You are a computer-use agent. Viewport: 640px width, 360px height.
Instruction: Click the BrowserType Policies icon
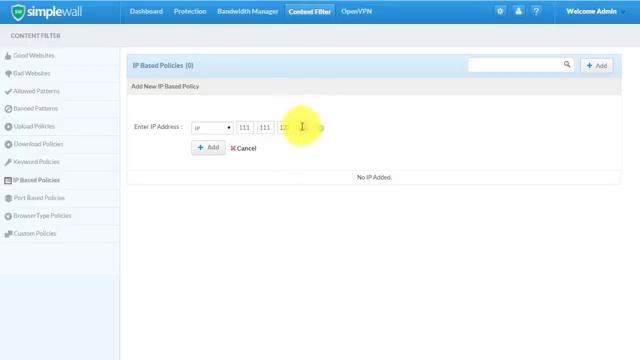pos(8,216)
